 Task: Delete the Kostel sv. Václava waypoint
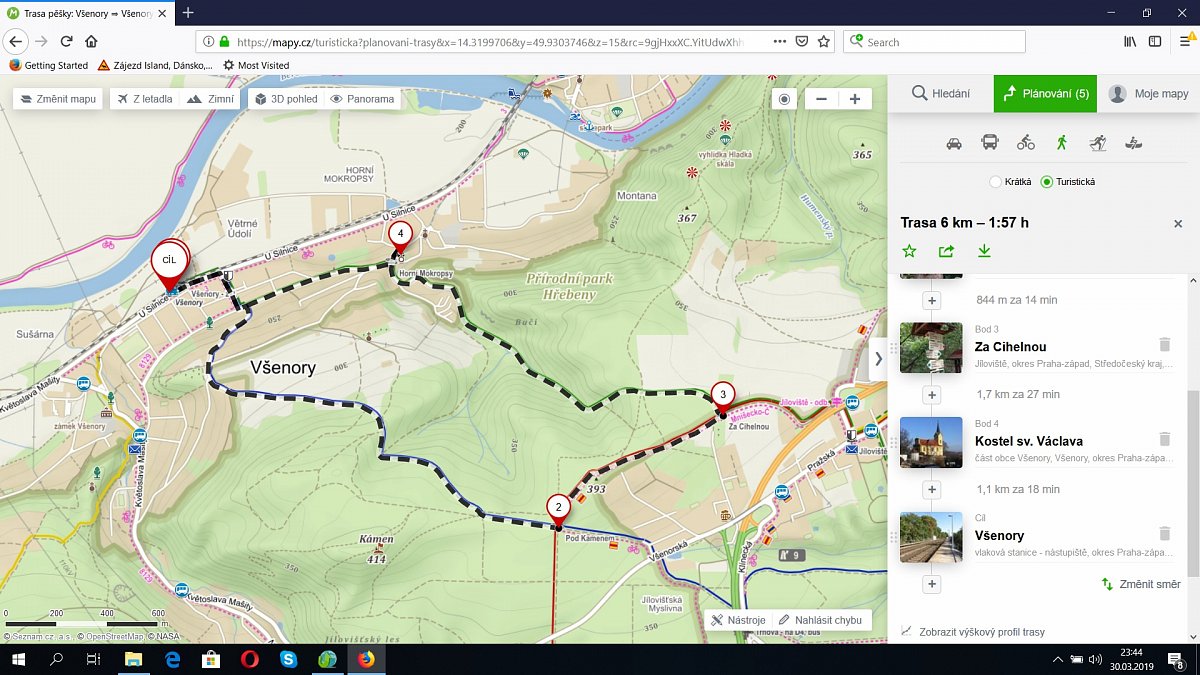point(1164,439)
